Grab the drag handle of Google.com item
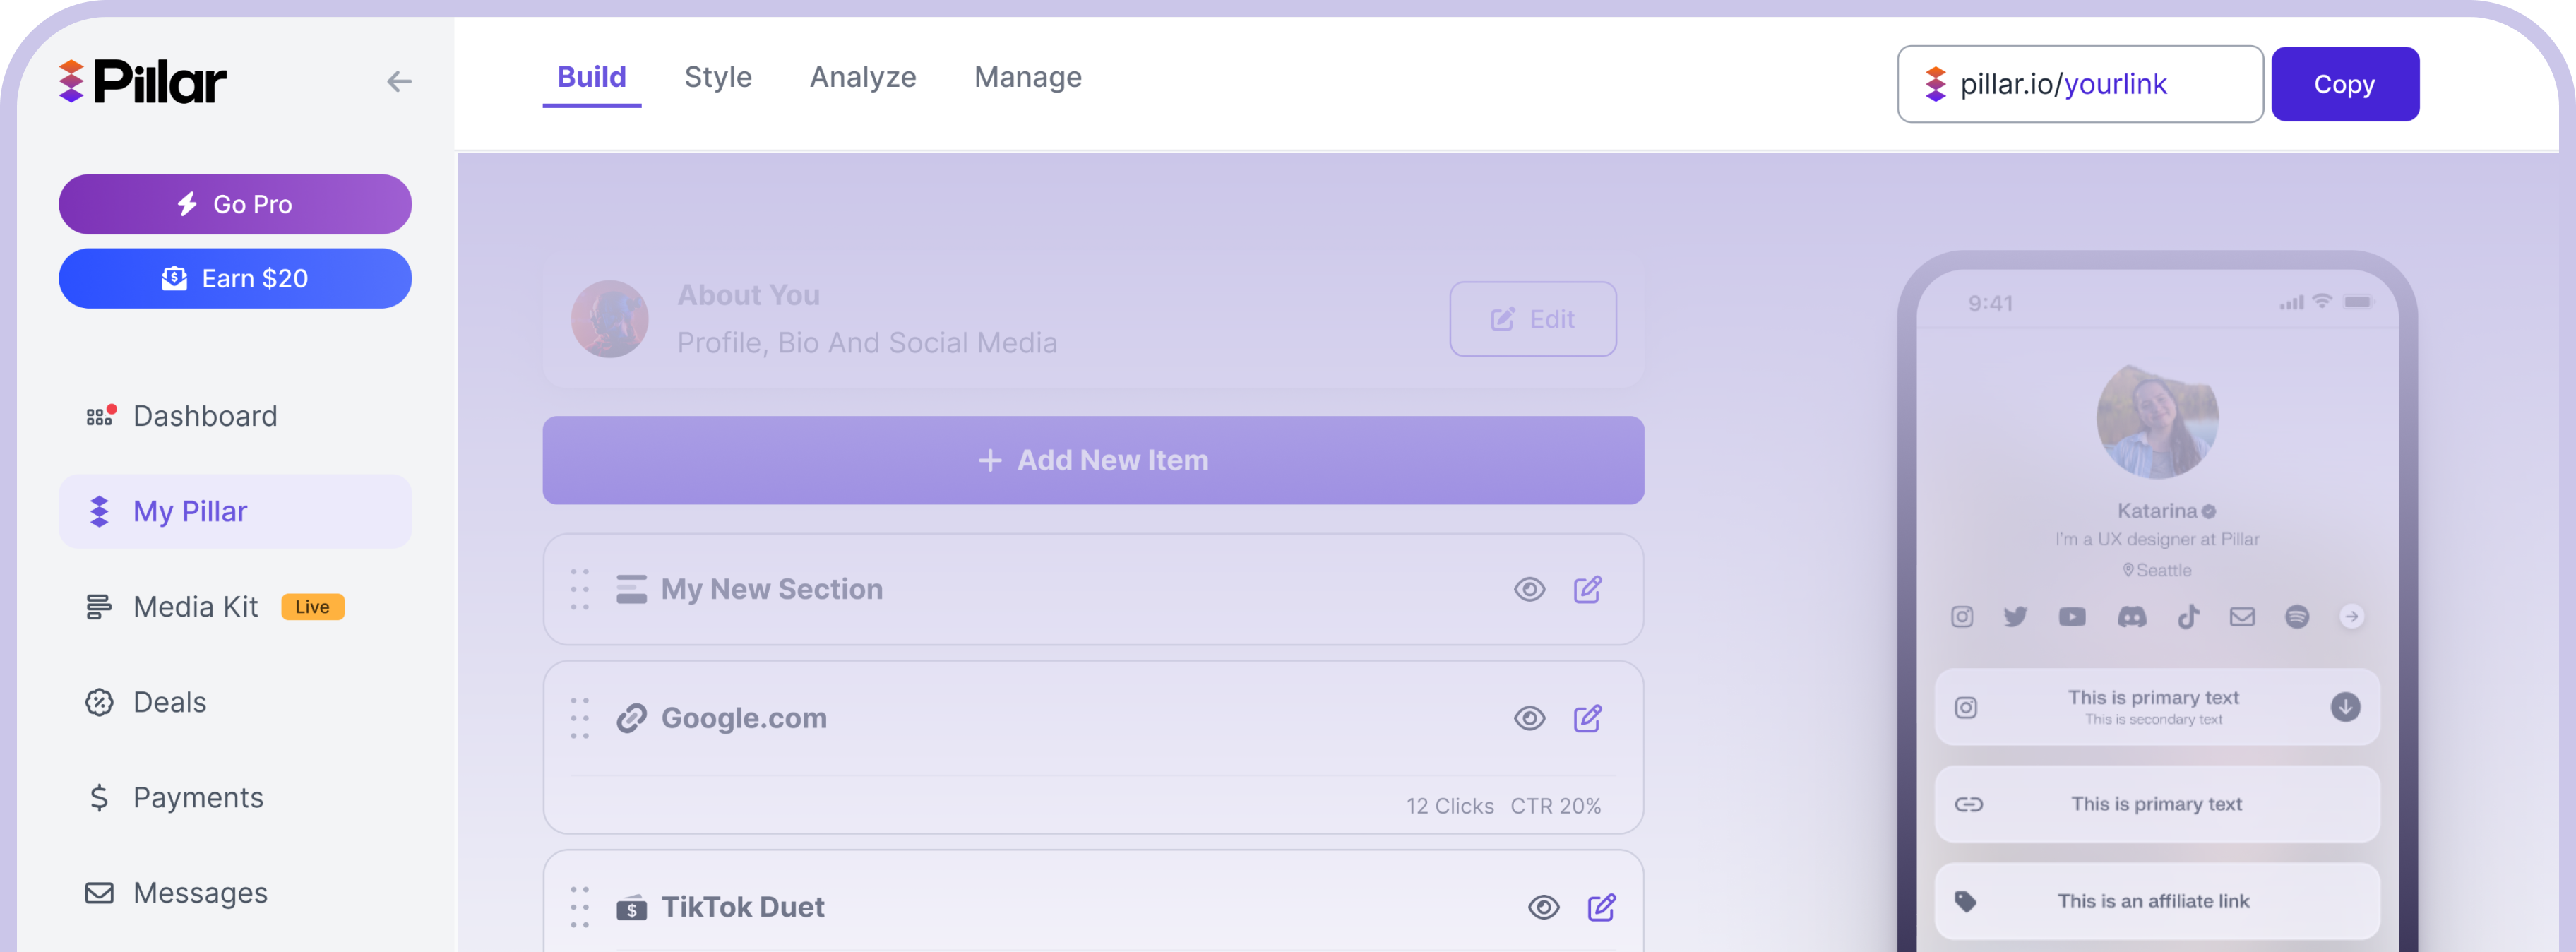Screen dimensions: 2576x952 point(580,718)
